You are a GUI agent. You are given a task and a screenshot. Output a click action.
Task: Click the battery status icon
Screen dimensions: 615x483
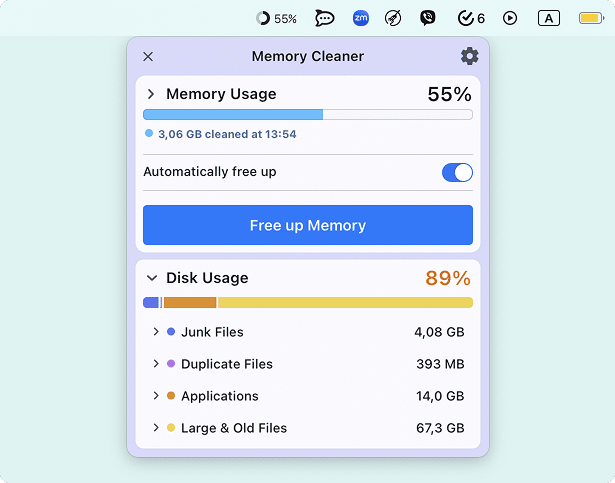pos(591,18)
